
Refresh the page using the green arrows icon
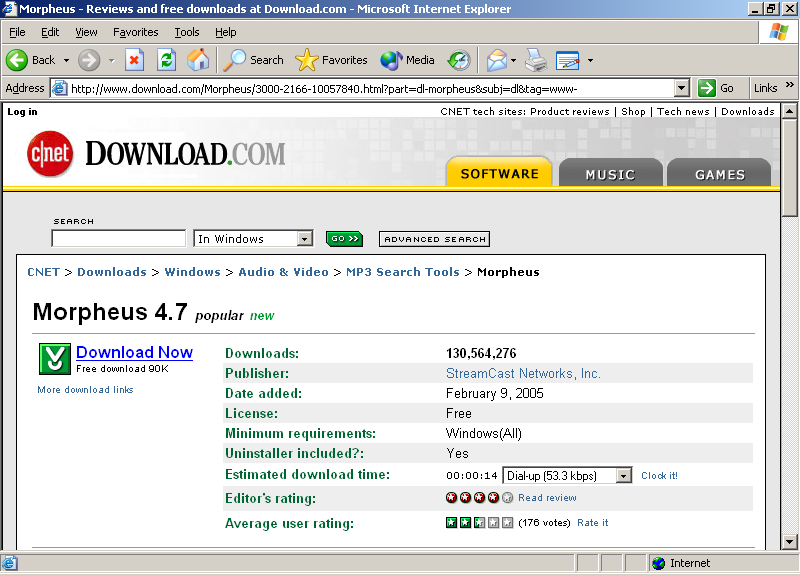pos(166,60)
